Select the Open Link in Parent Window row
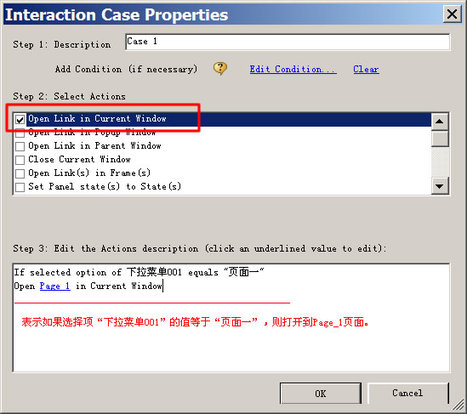Image resolution: width=467 pixels, height=414 pixels. coord(222,146)
